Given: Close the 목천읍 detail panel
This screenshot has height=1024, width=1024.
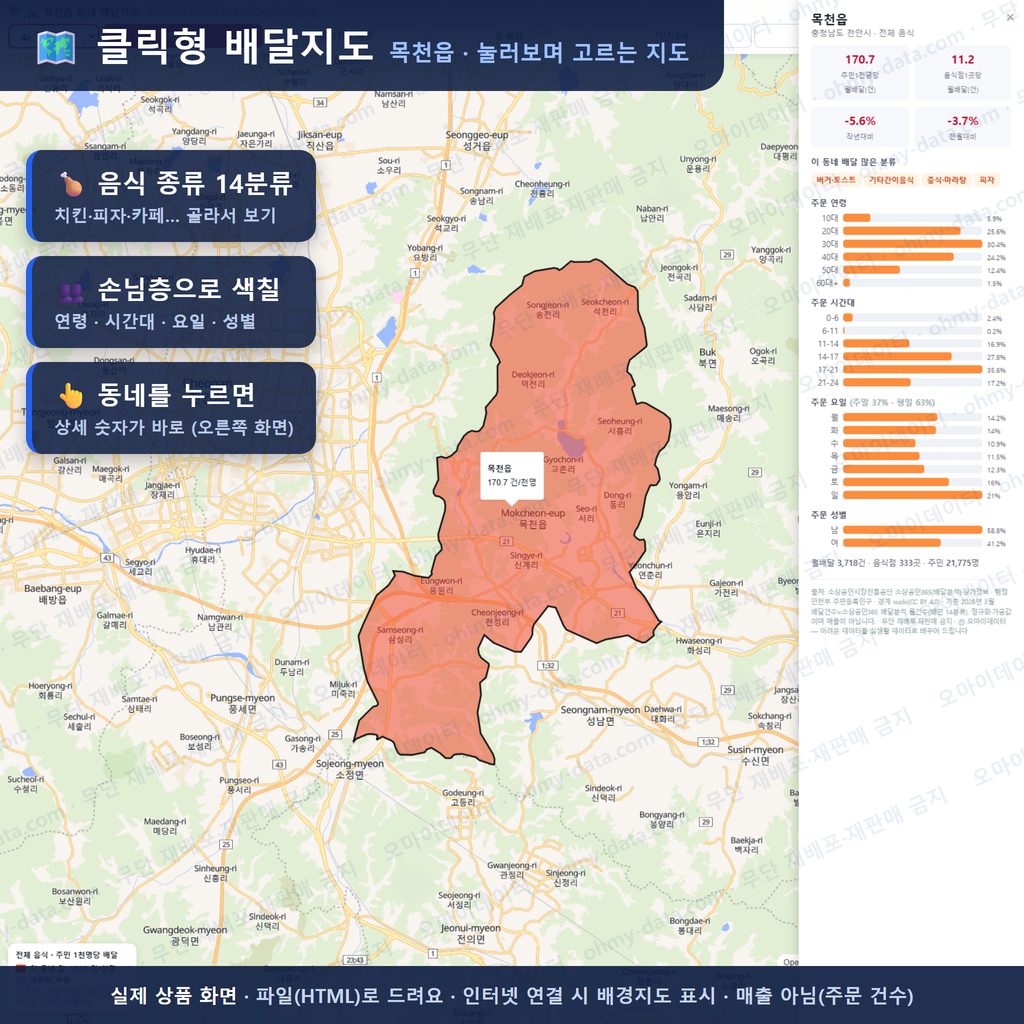Looking at the screenshot, I should [1010, 18].
